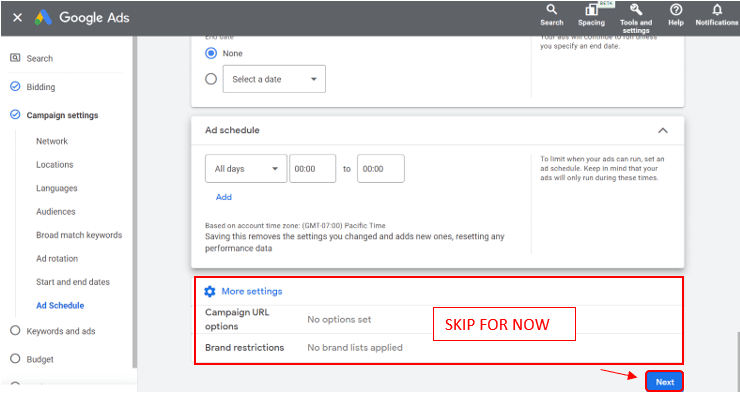Click the ad schedule start time field

click(x=312, y=168)
